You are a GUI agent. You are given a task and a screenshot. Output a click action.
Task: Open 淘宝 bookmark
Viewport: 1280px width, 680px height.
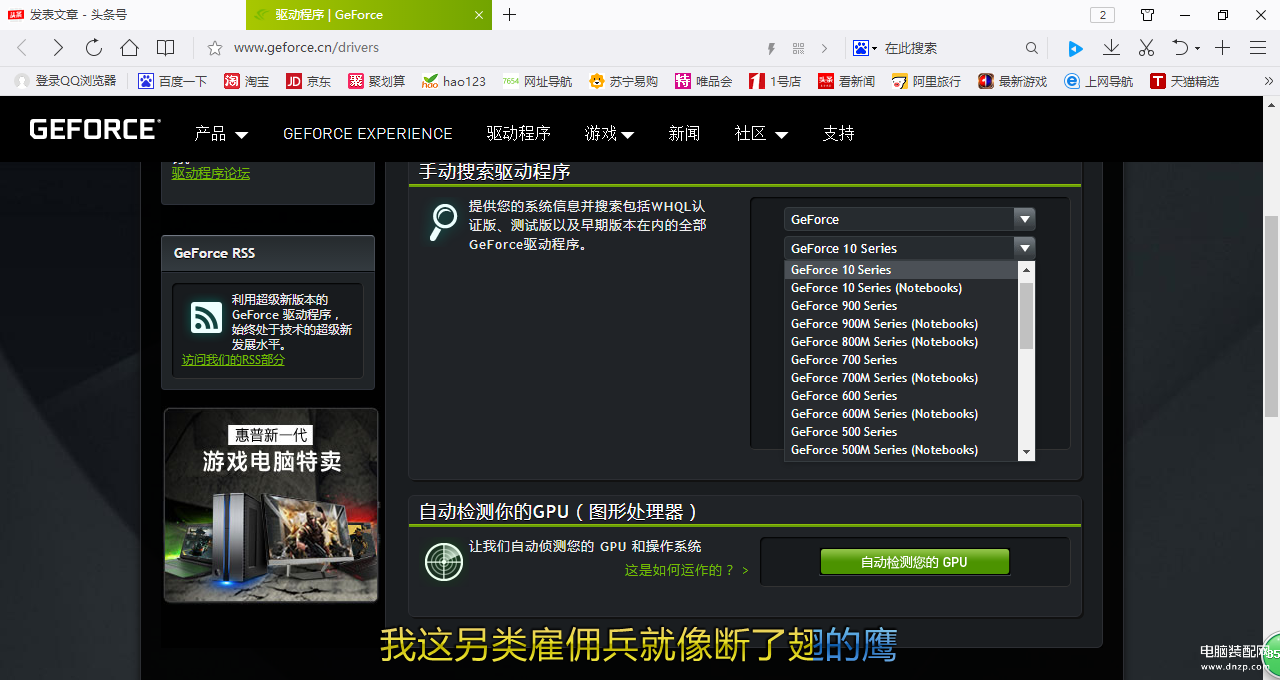point(247,81)
